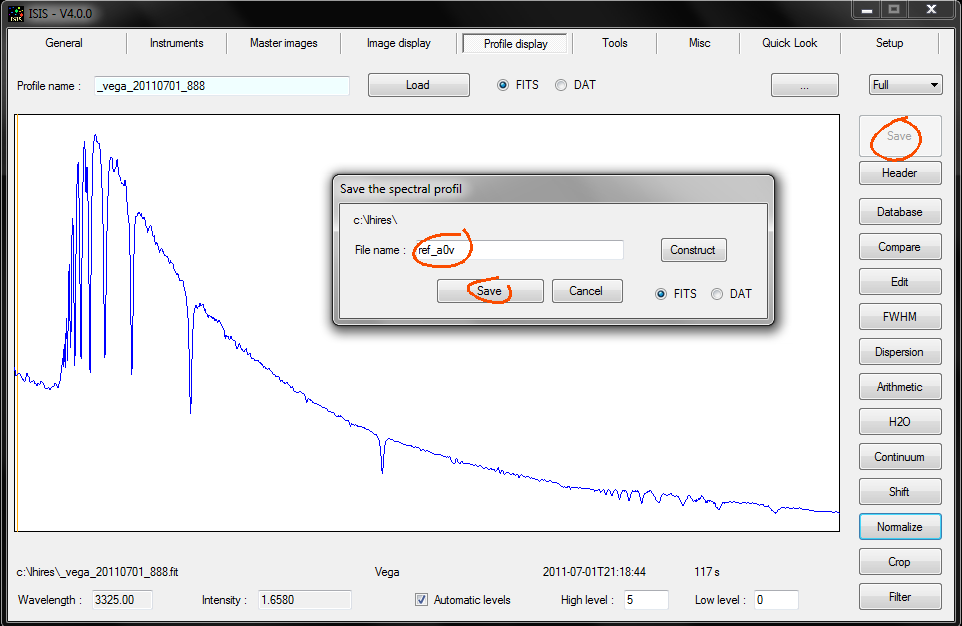Select DAT format in save dialog
This screenshot has width=962, height=626.
717,294
